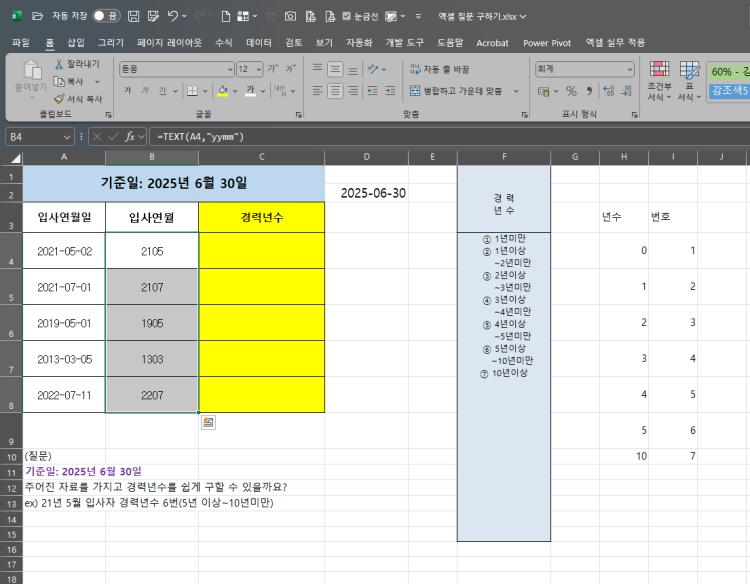Switch to Page Layout (페이지 레이아웃) tab
The image size is (750, 584).
point(169,43)
